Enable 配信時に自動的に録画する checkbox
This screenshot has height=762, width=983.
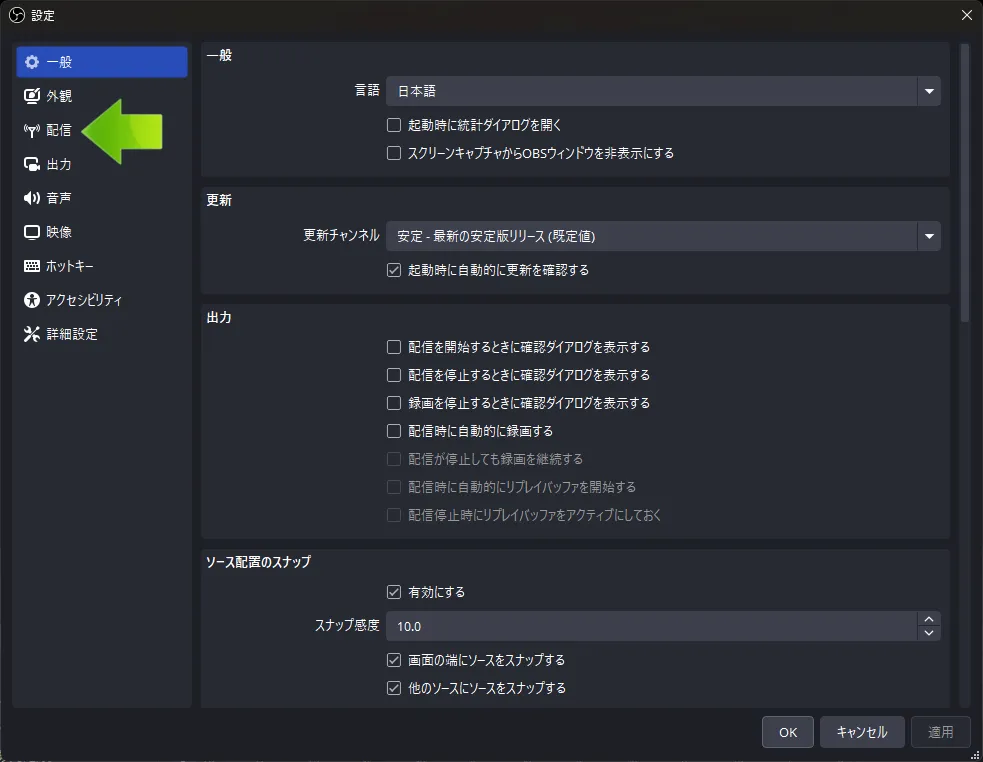(394, 431)
